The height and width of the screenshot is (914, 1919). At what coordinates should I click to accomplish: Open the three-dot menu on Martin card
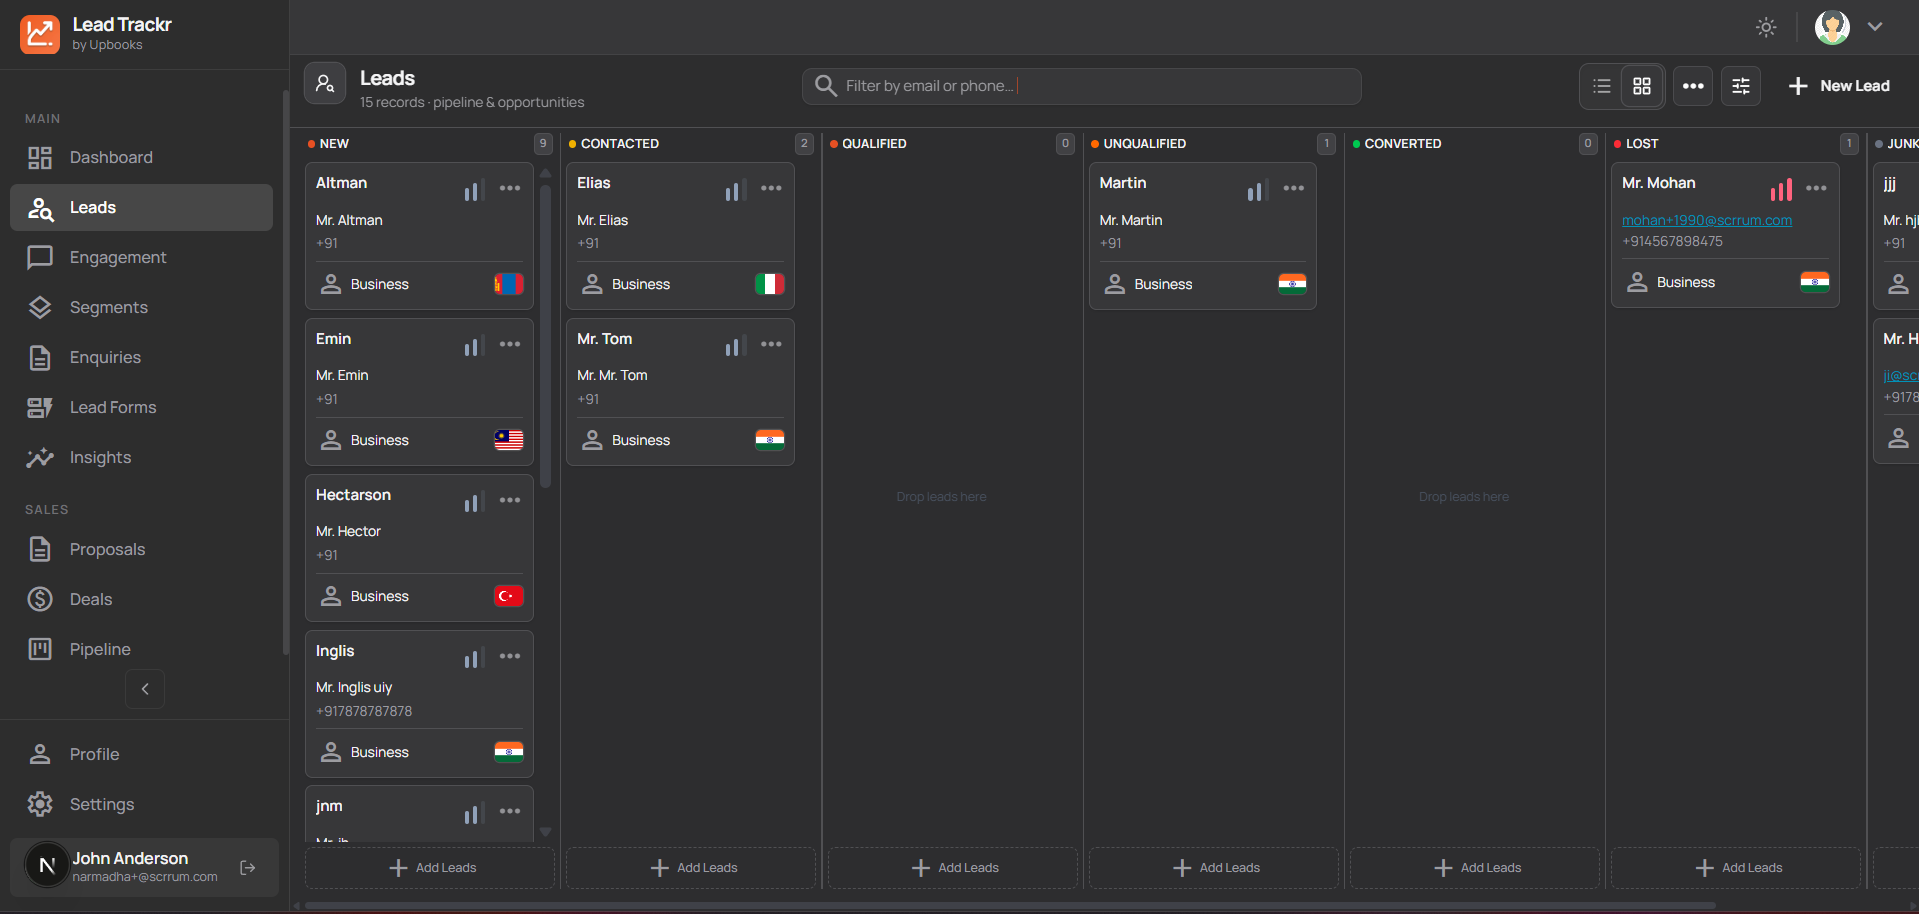tap(1293, 188)
